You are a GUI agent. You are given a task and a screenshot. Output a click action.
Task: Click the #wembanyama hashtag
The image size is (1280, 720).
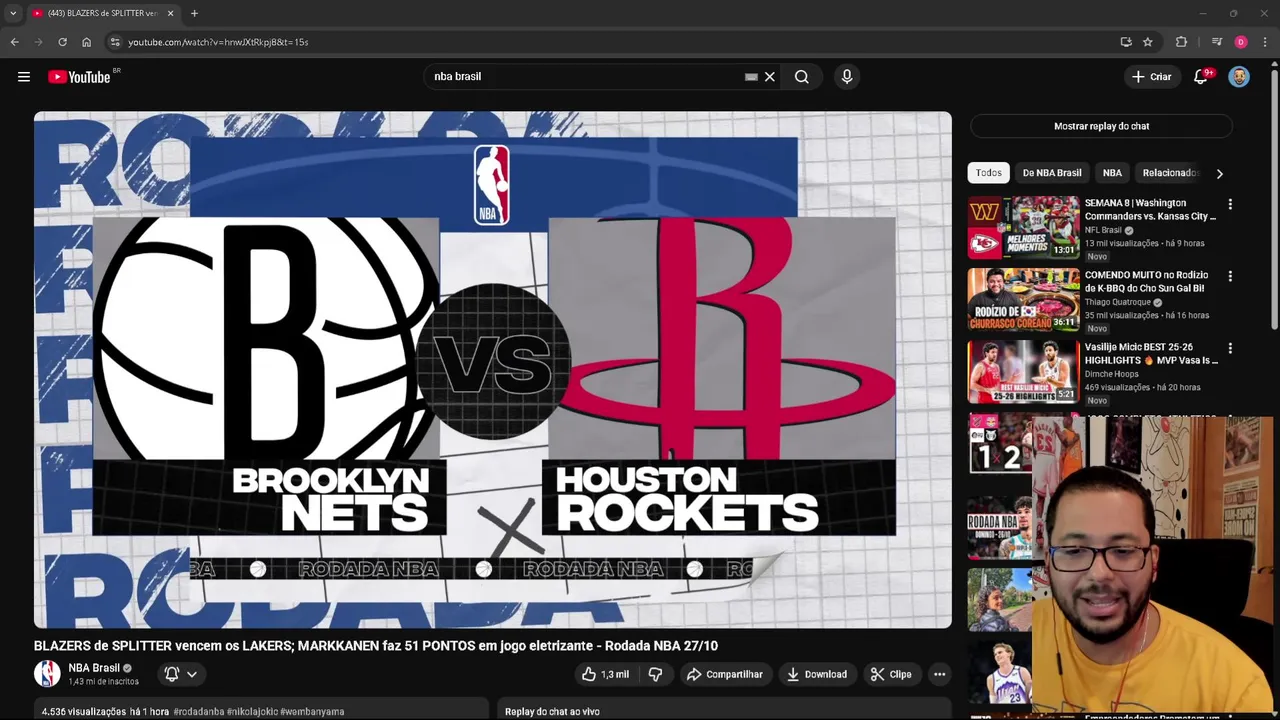pos(312,712)
